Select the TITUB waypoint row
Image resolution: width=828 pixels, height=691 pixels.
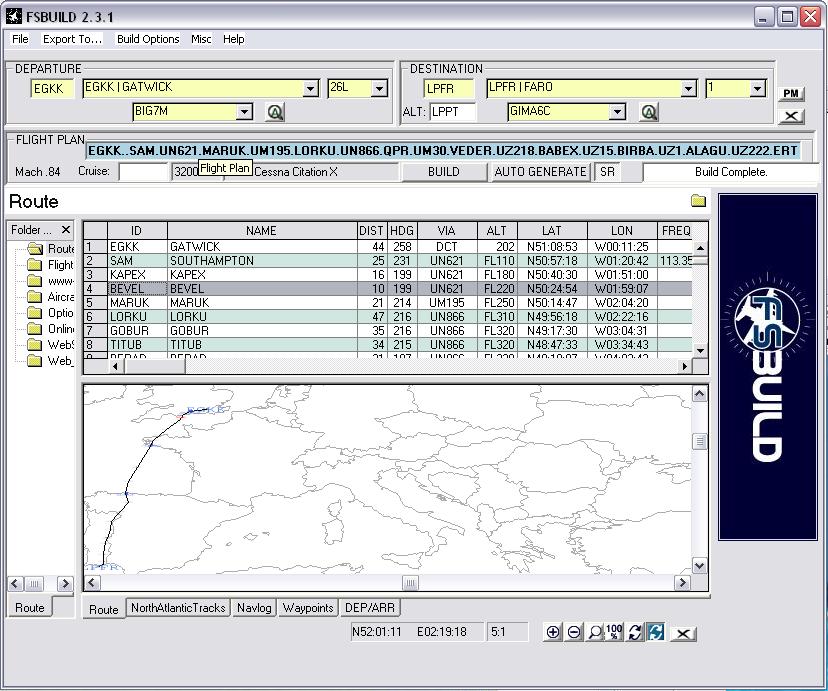point(388,345)
